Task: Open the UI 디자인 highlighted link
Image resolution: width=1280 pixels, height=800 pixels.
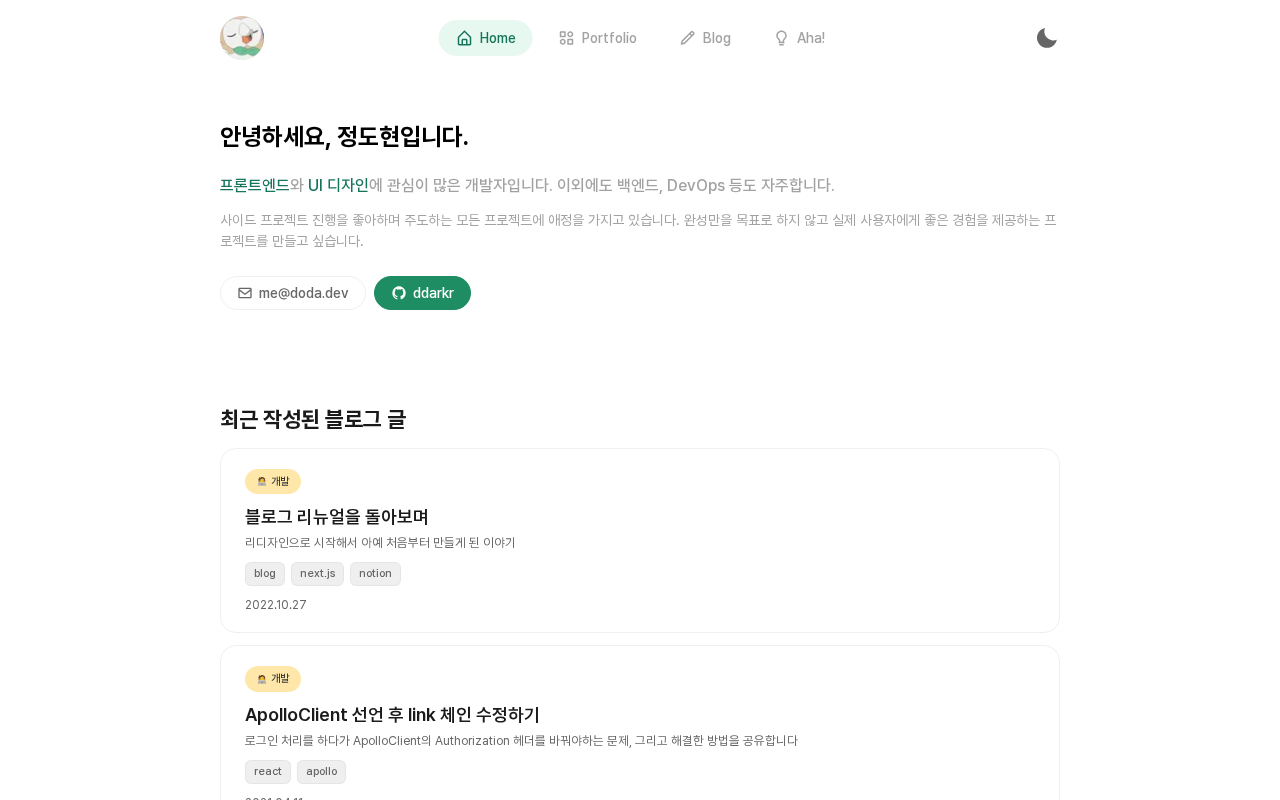Action: coord(338,185)
